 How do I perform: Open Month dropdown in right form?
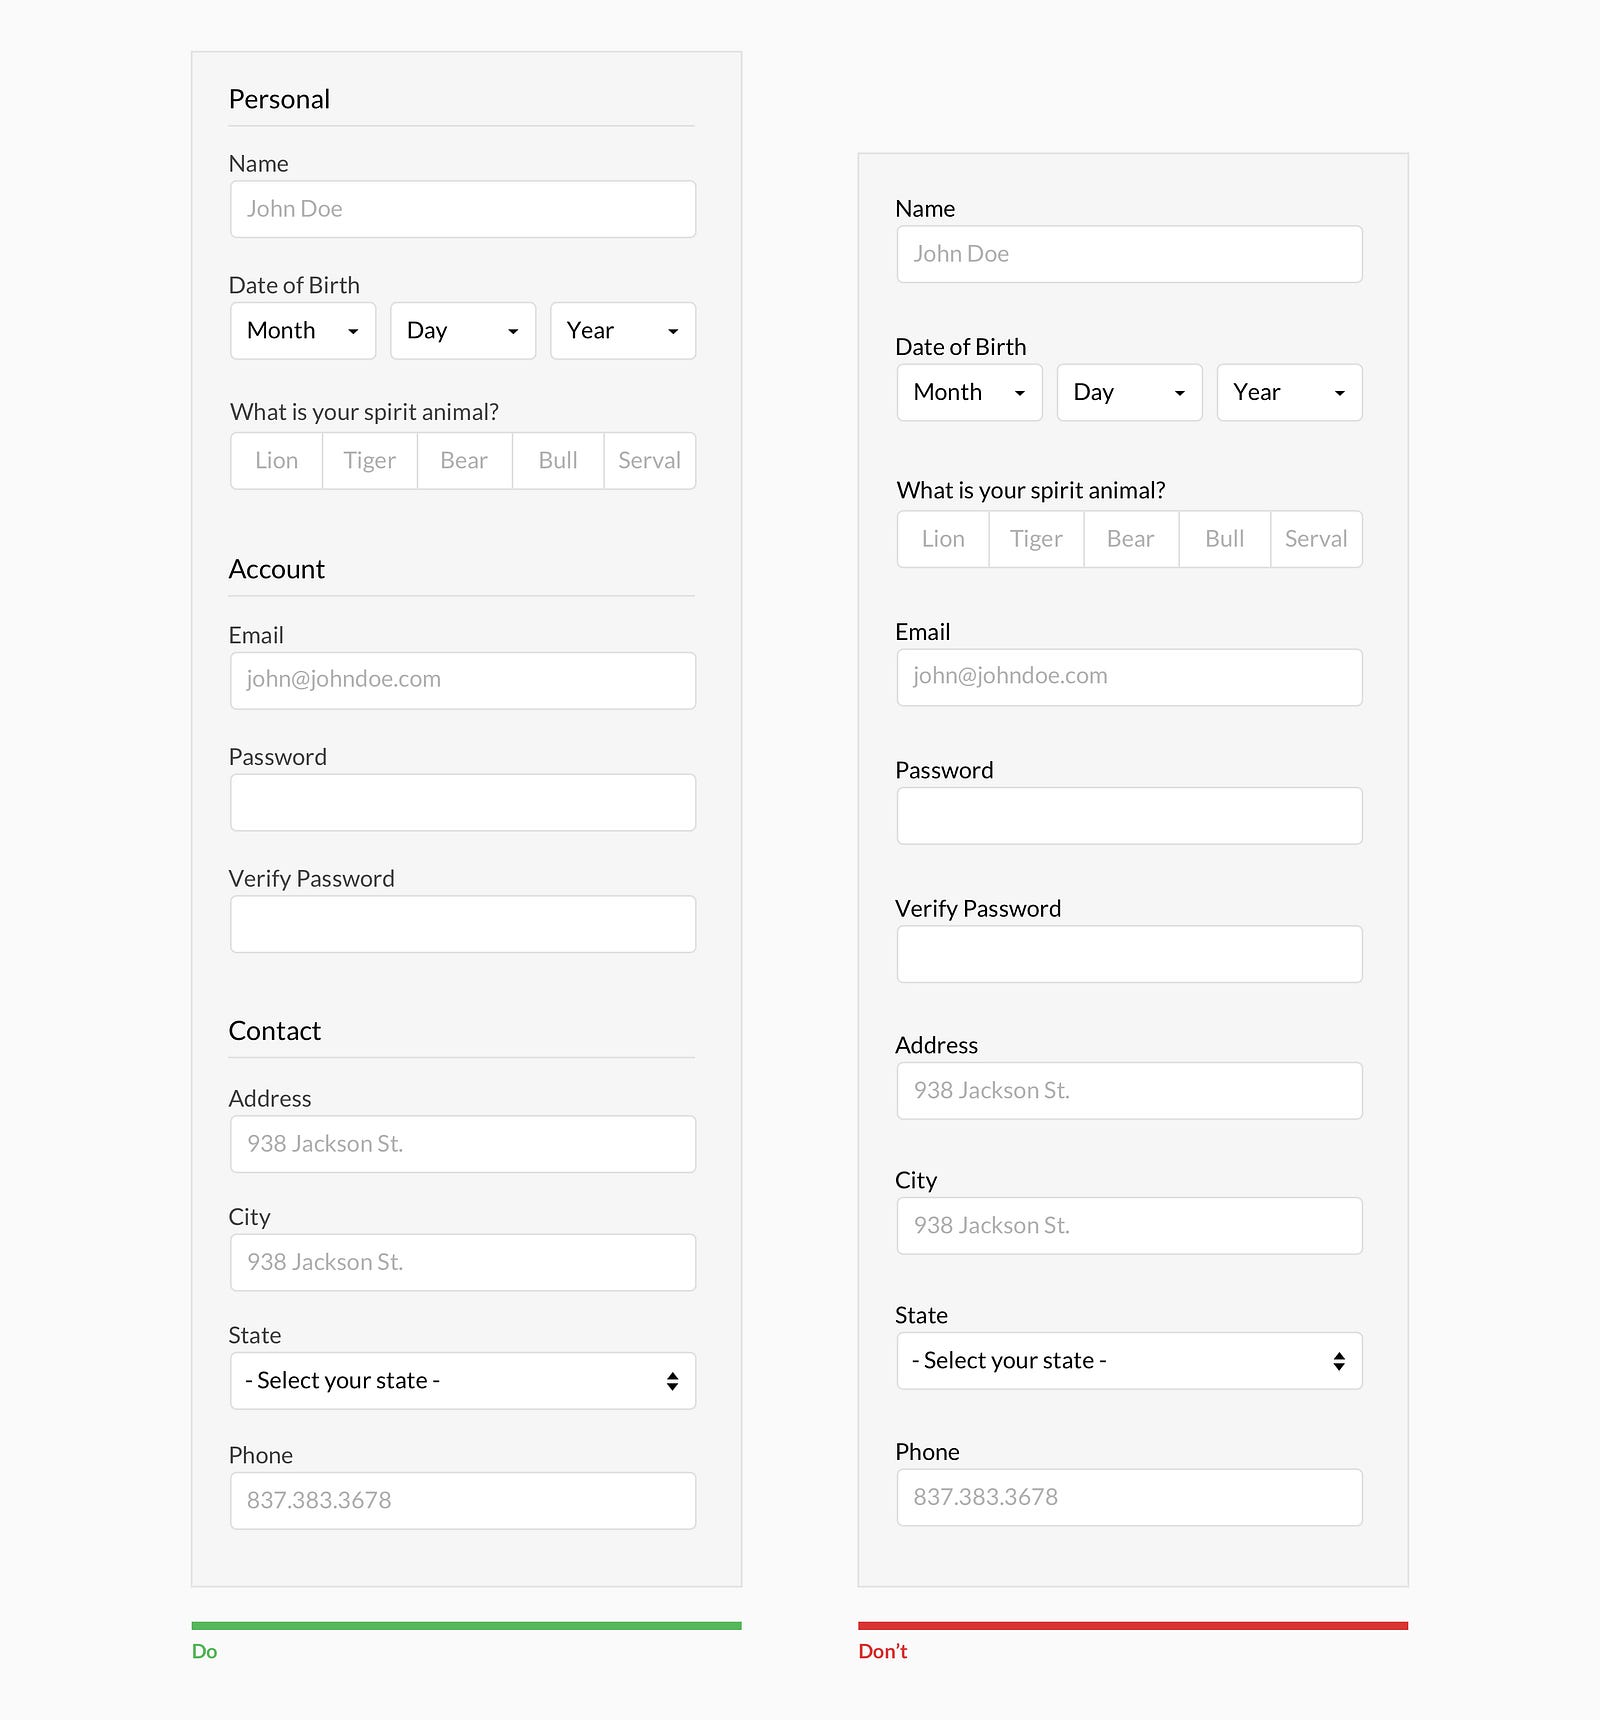969,393
